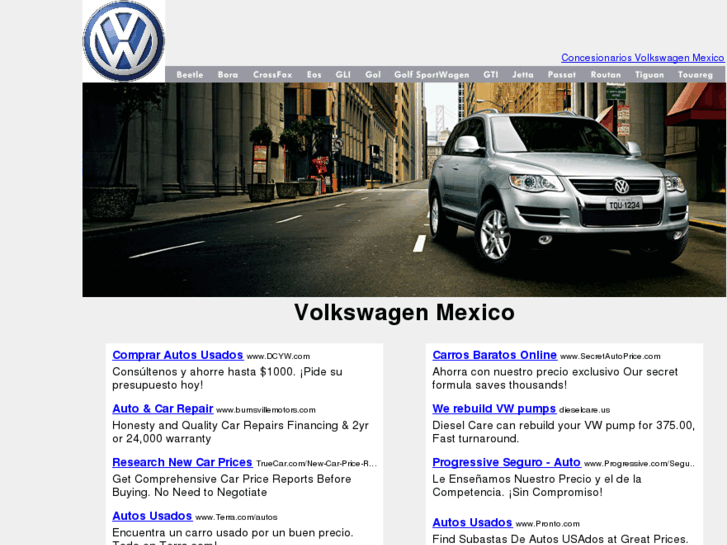
Task: Open the Gol model page
Action: (373, 75)
